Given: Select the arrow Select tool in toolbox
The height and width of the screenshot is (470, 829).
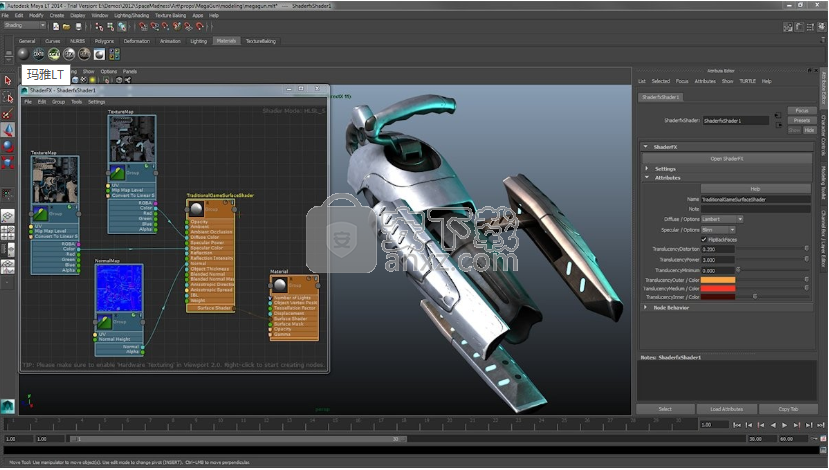Looking at the screenshot, I should (x=8, y=81).
